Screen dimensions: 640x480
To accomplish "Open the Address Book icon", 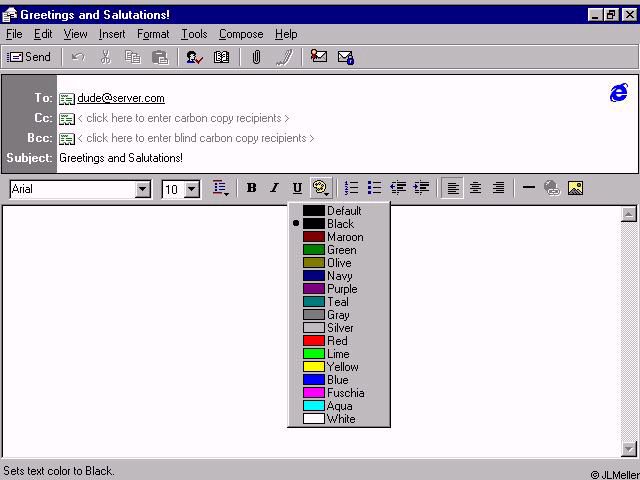I will (221, 57).
